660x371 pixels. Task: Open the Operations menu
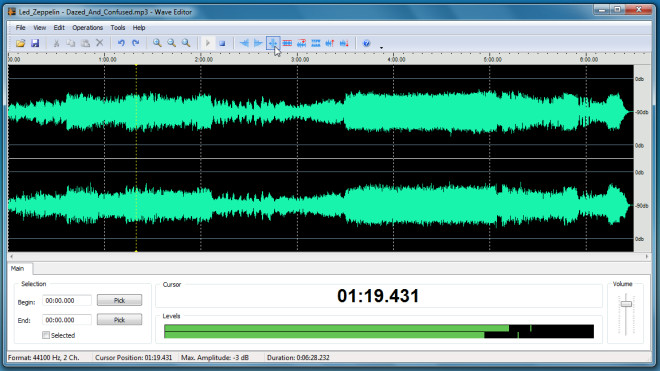click(x=88, y=28)
